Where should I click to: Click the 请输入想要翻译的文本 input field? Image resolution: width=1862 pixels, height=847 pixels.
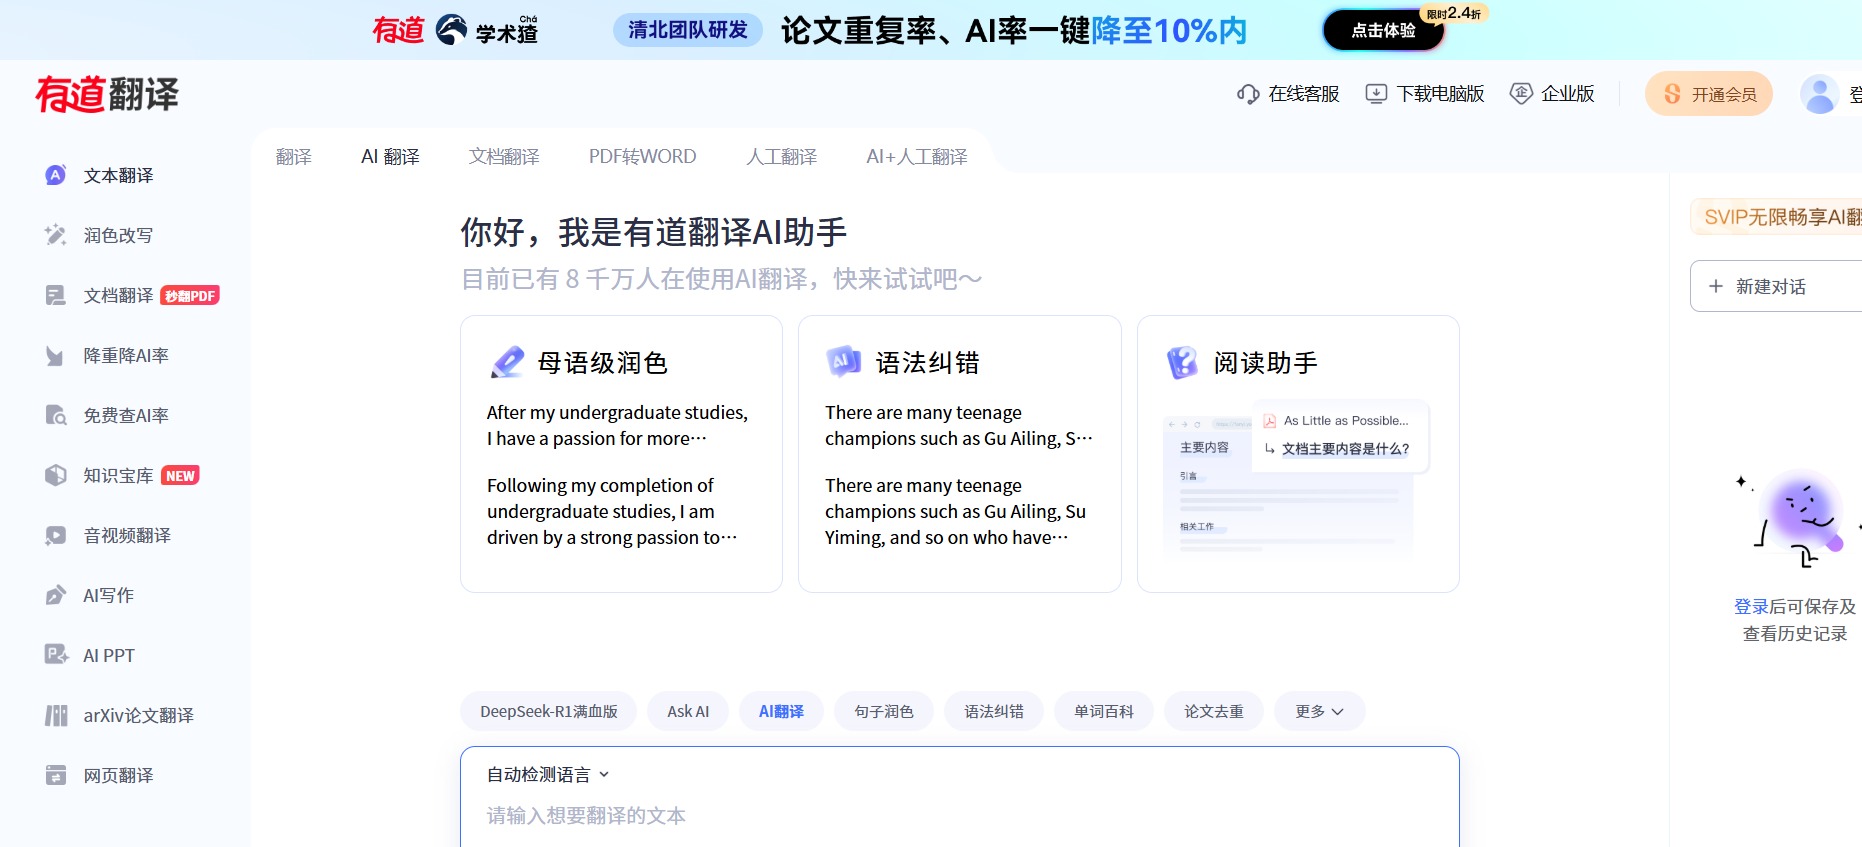[959, 816]
